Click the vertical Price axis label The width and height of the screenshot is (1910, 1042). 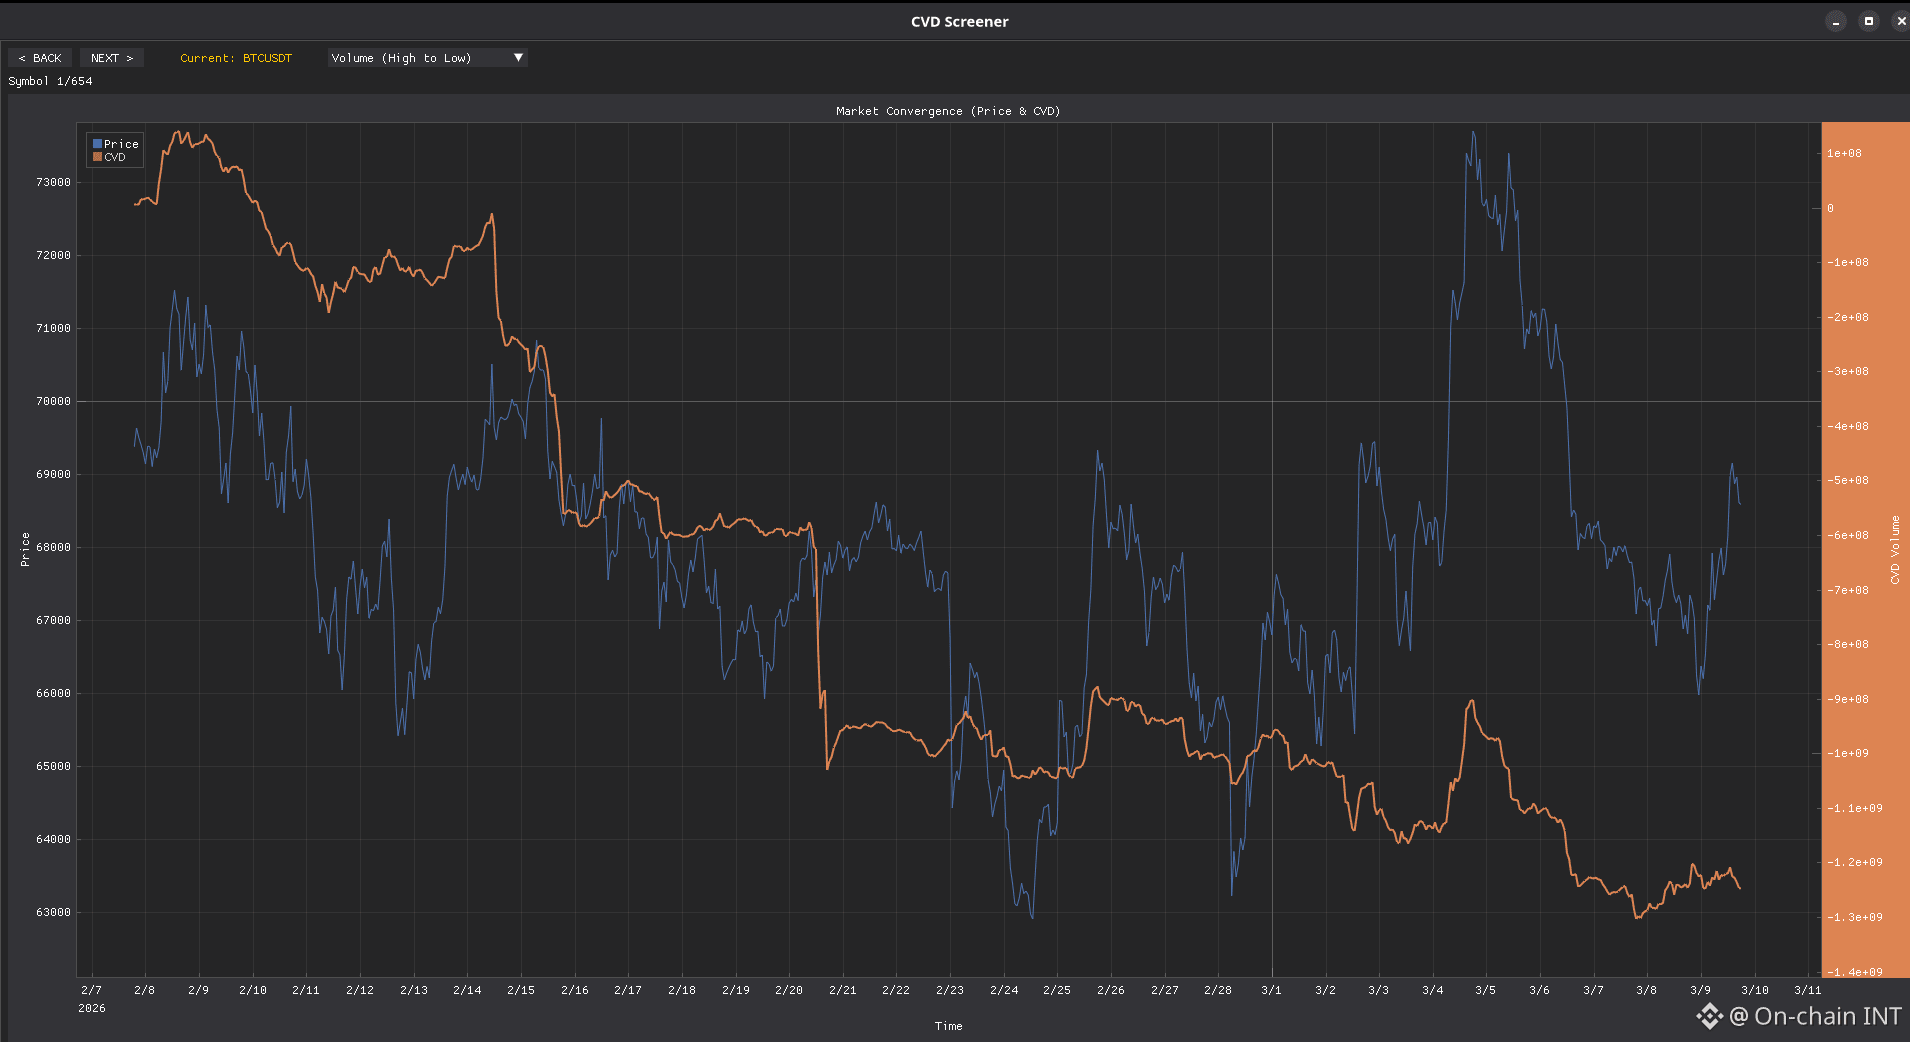pos(25,549)
